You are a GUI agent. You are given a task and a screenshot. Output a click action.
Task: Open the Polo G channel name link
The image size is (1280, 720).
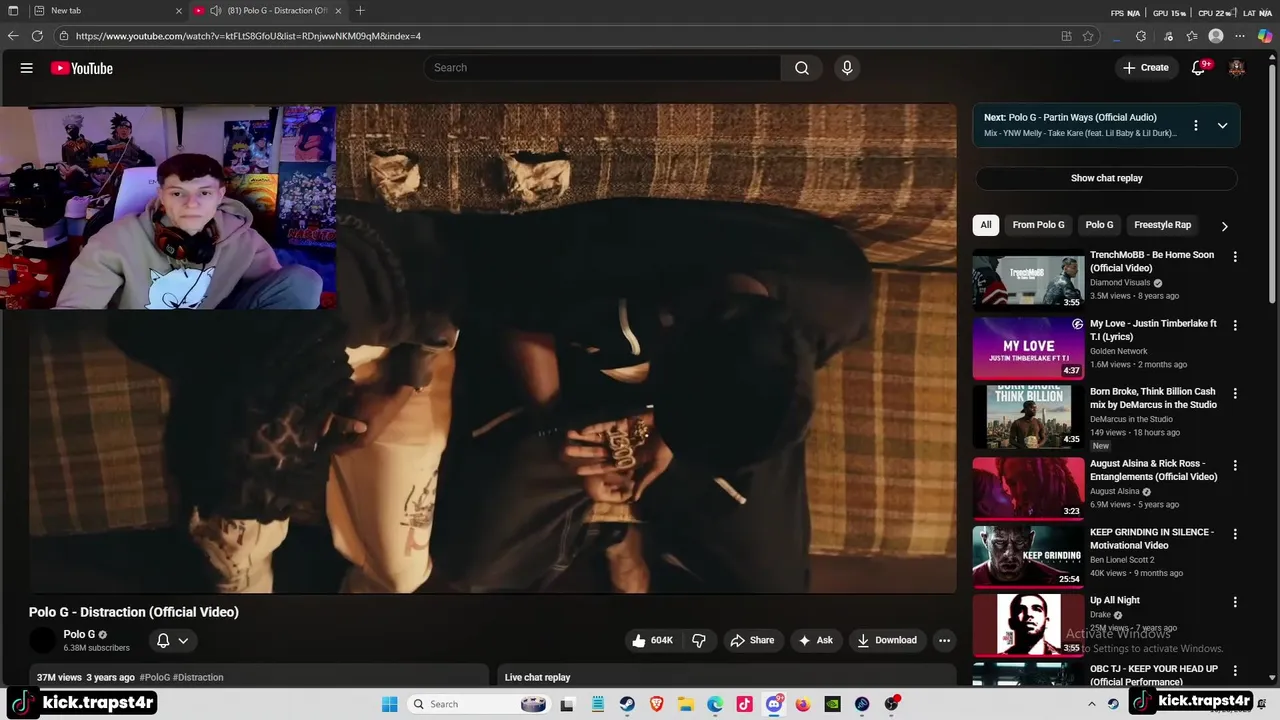coord(79,634)
